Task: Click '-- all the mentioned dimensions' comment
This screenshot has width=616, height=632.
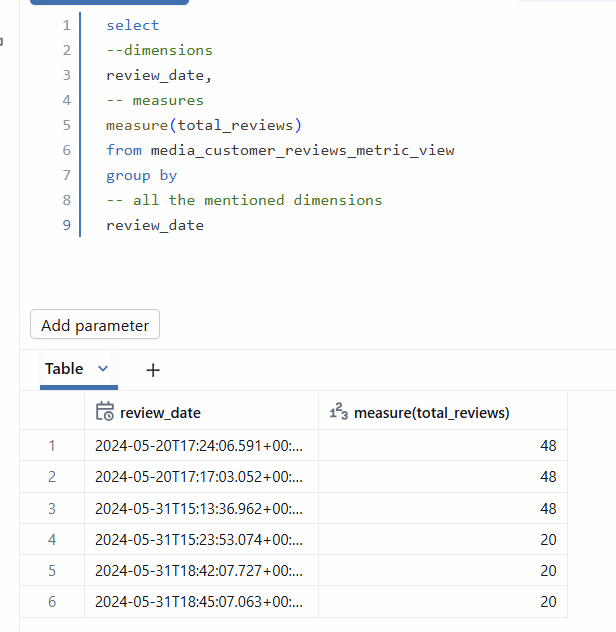Action: [x=244, y=200]
